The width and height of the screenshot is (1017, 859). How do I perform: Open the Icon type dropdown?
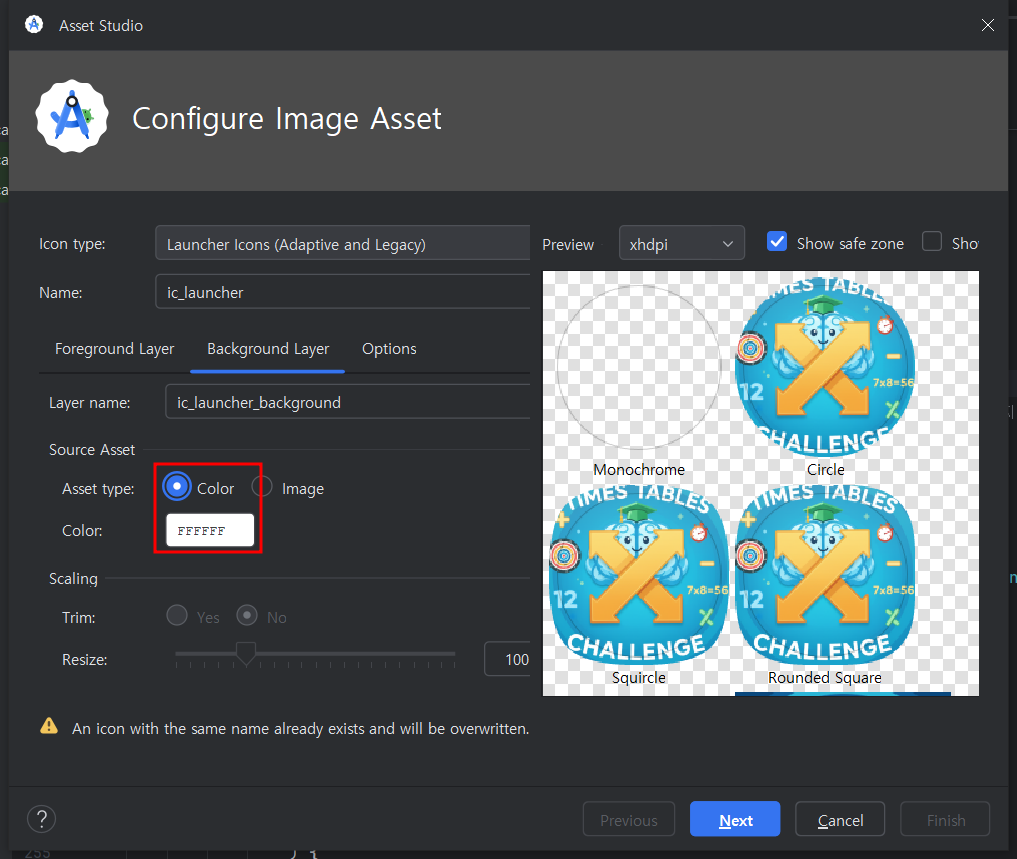click(342, 244)
